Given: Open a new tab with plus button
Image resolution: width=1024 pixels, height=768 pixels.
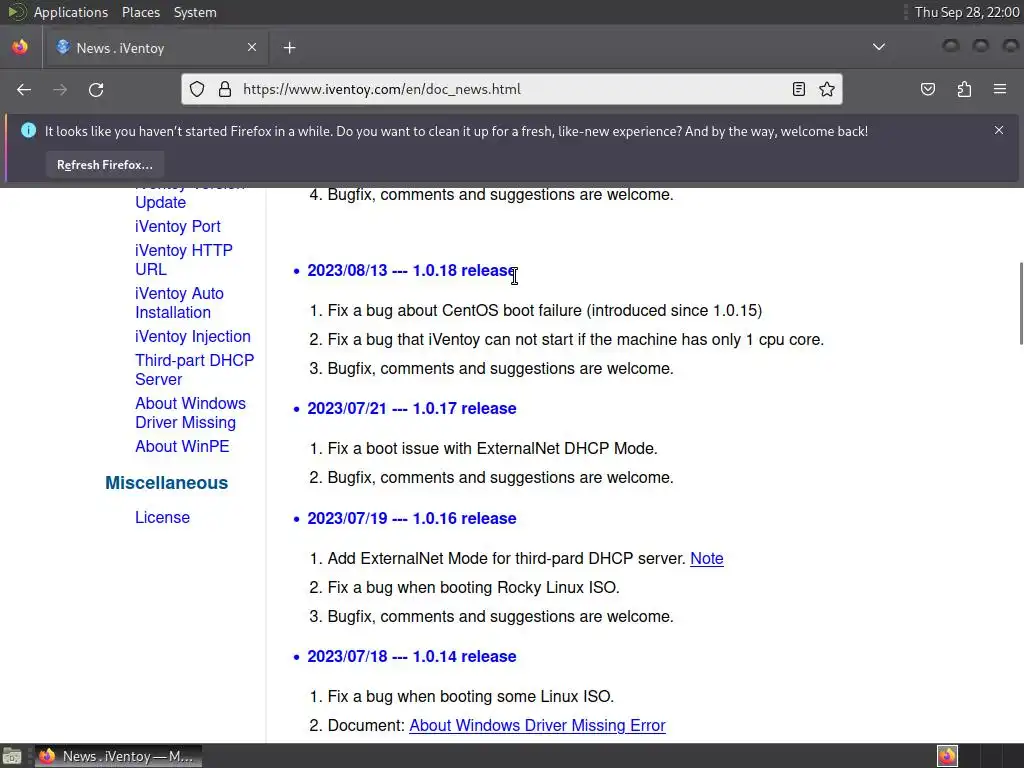Looking at the screenshot, I should point(289,48).
